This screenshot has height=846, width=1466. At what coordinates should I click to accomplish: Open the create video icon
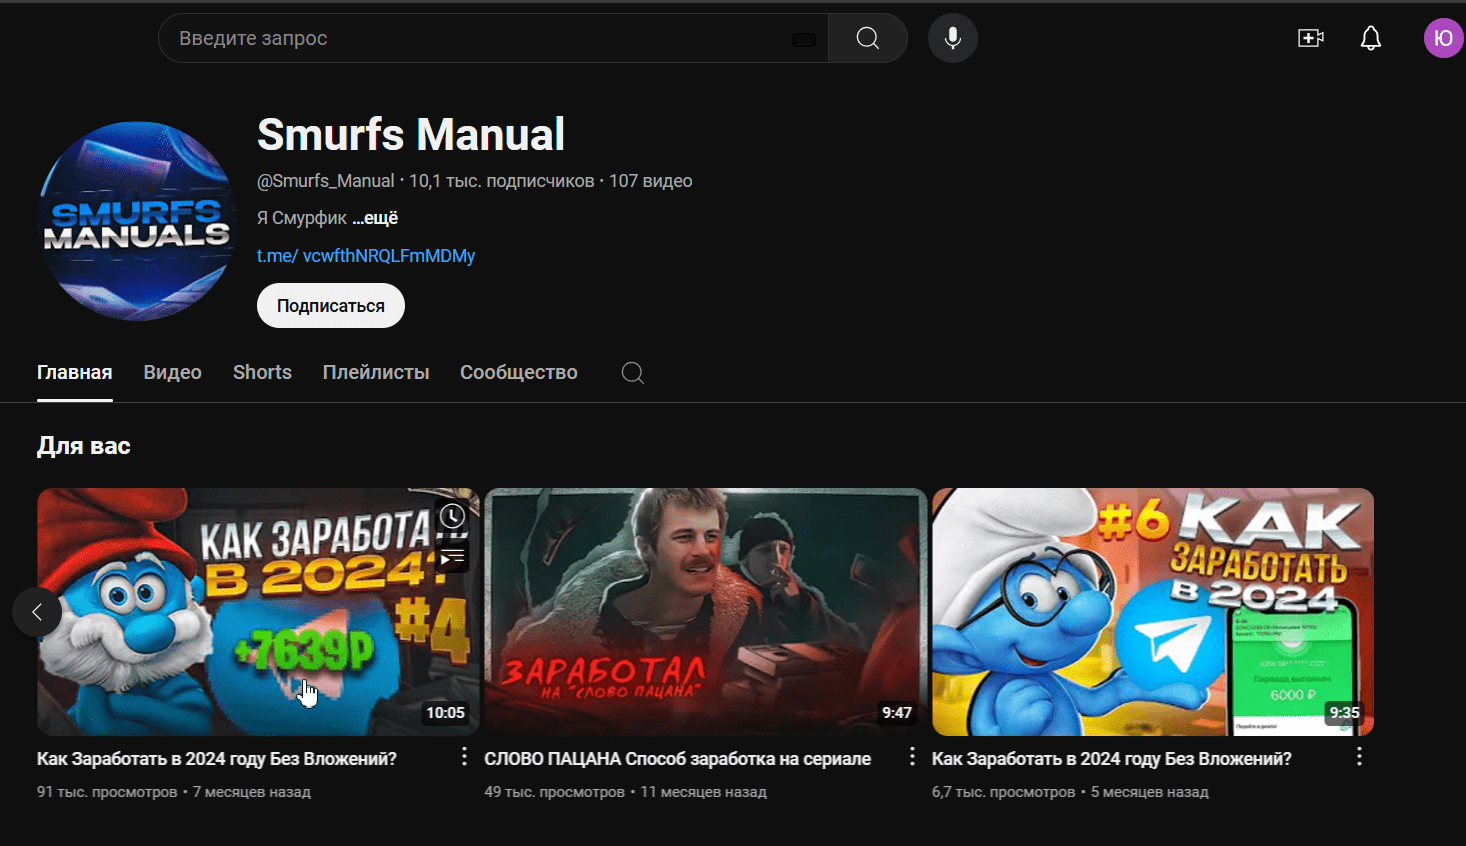pos(1311,38)
